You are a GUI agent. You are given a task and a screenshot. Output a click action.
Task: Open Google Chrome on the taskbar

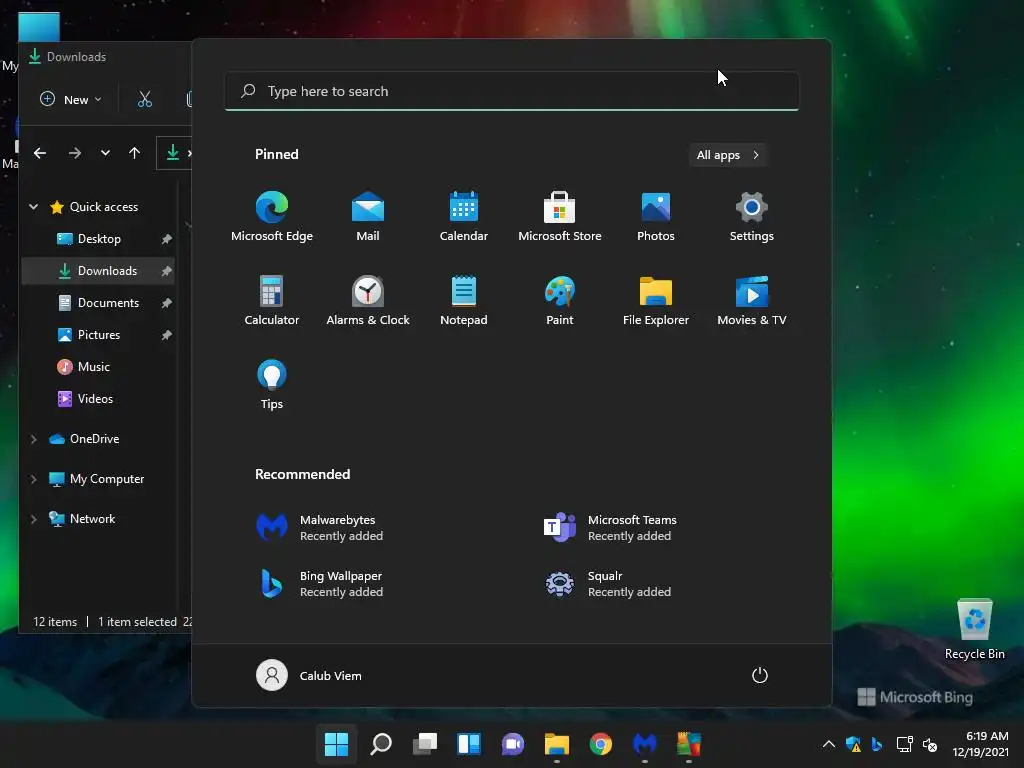click(601, 744)
